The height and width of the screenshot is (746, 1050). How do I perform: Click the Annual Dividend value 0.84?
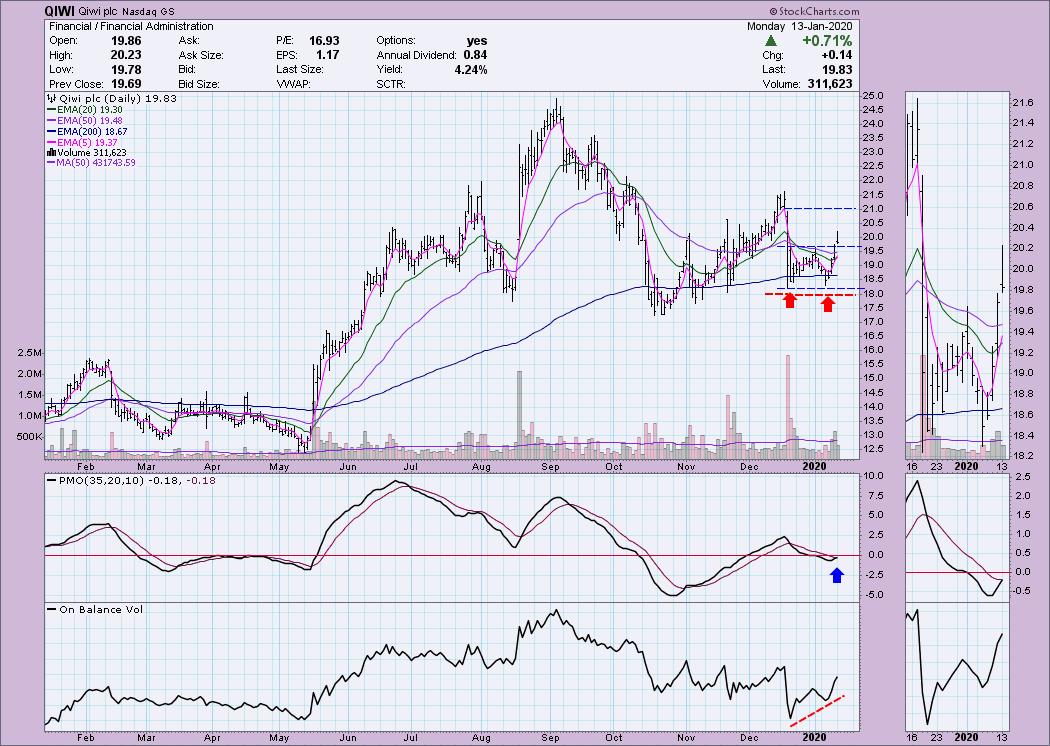tap(475, 55)
